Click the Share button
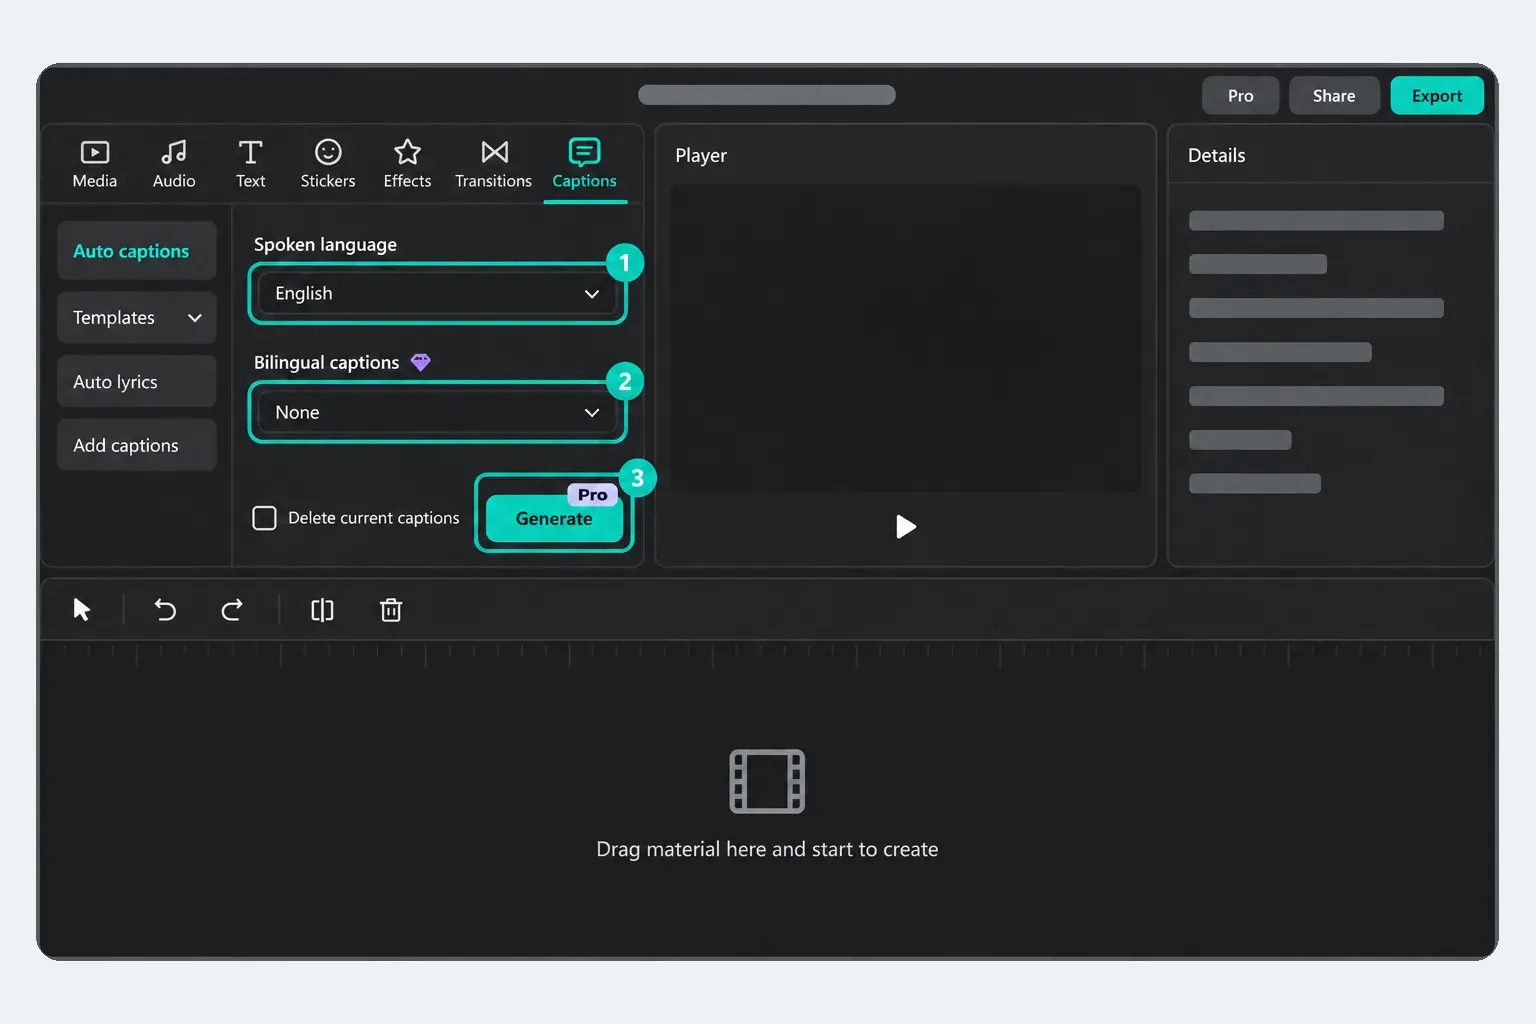The height and width of the screenshot is (1024, 1536). pos(1334,96)
